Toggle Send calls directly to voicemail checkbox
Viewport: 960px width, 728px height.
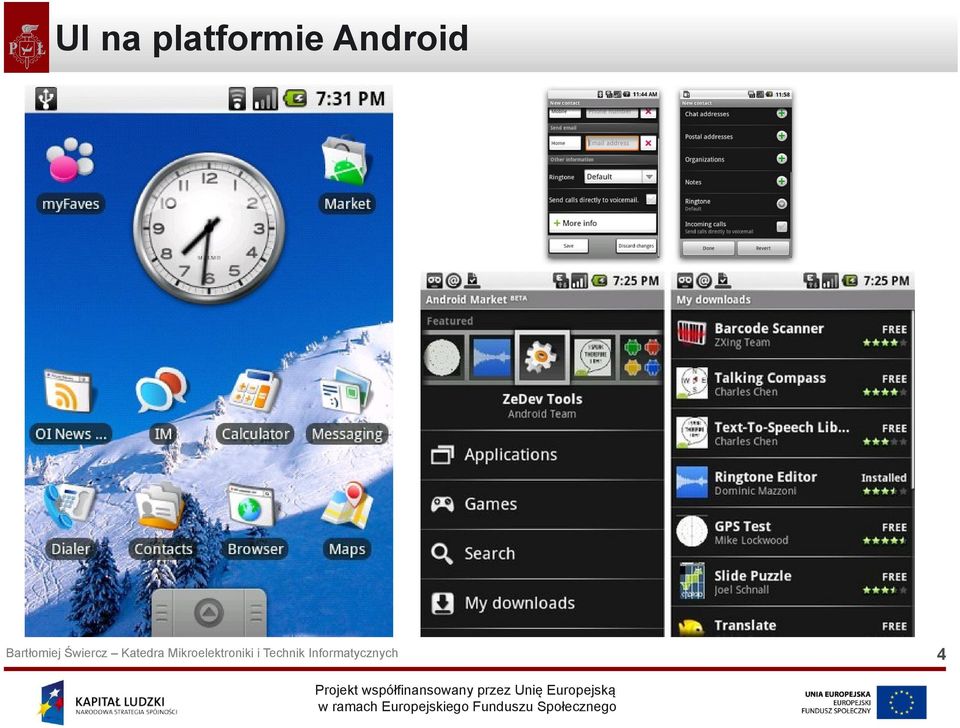click(x=651, y=200)
